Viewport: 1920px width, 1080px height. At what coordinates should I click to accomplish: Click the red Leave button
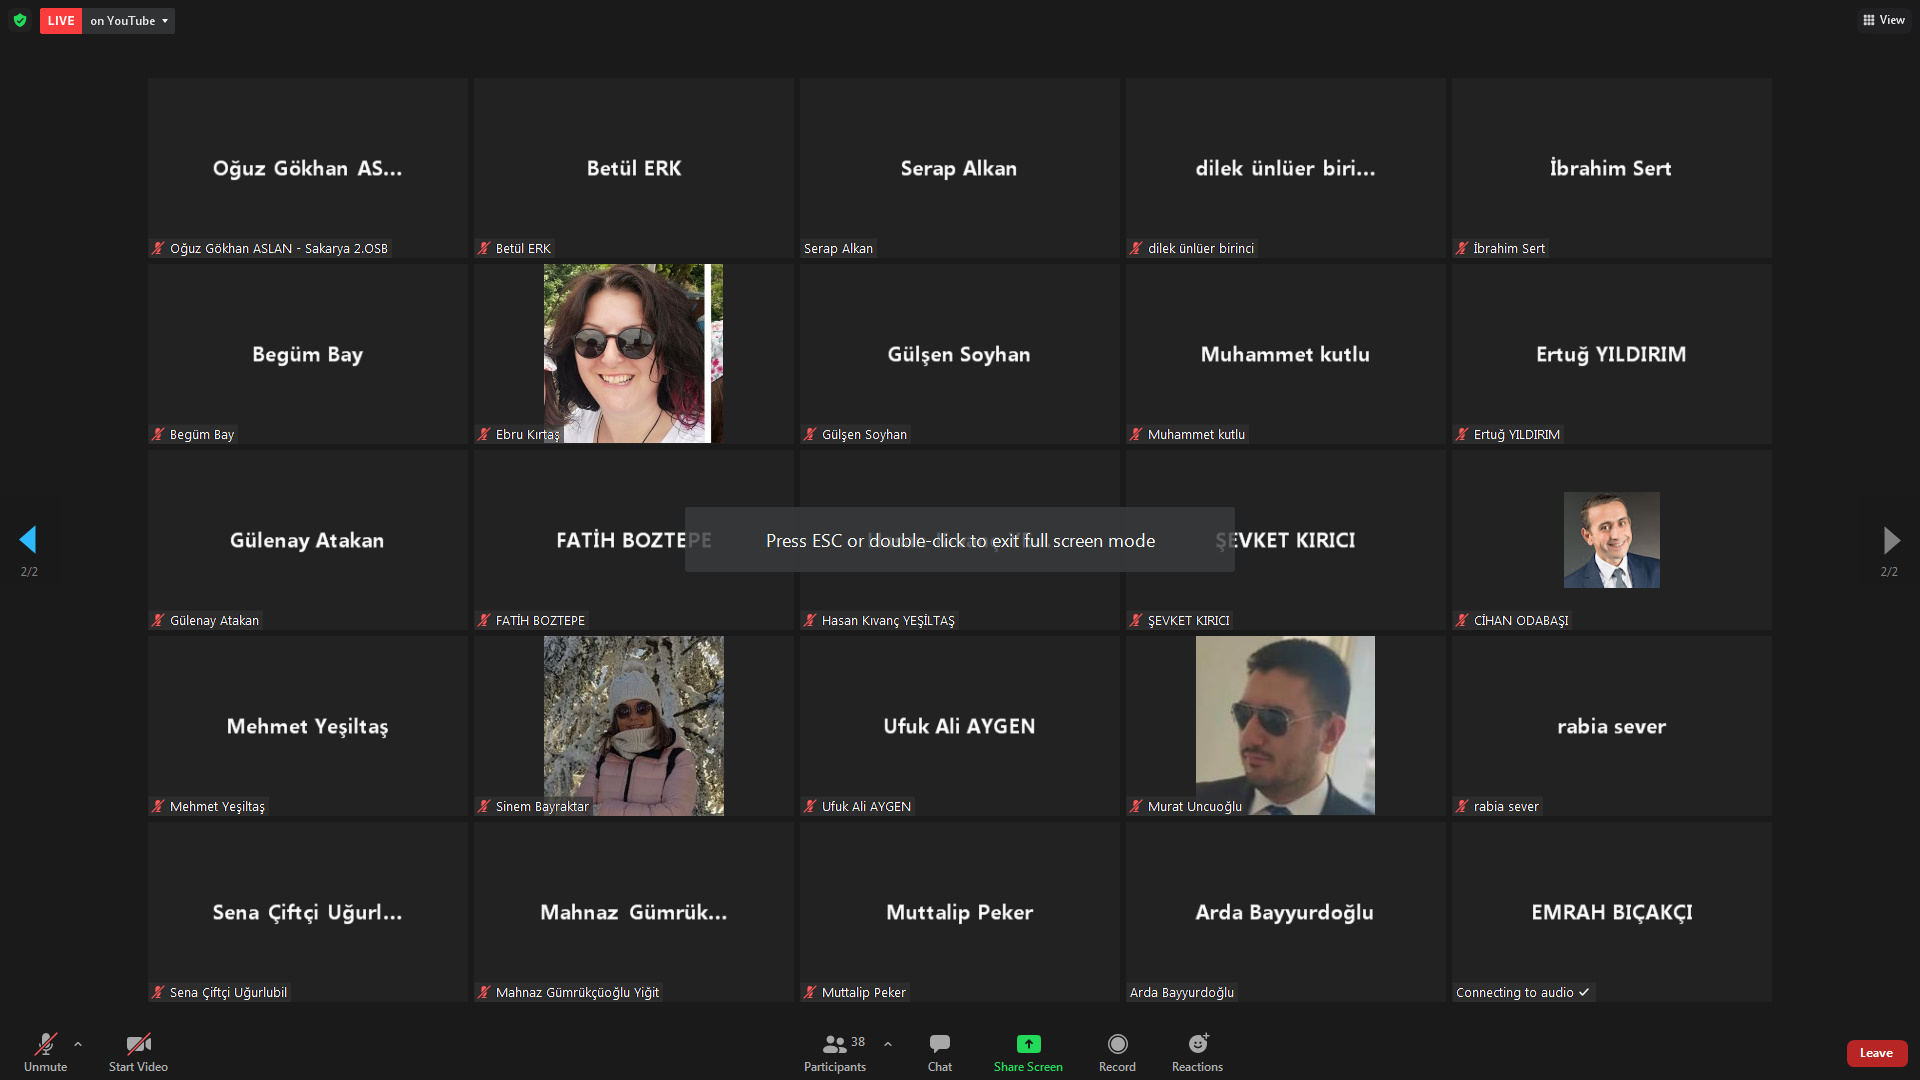click(1876, 1052)
